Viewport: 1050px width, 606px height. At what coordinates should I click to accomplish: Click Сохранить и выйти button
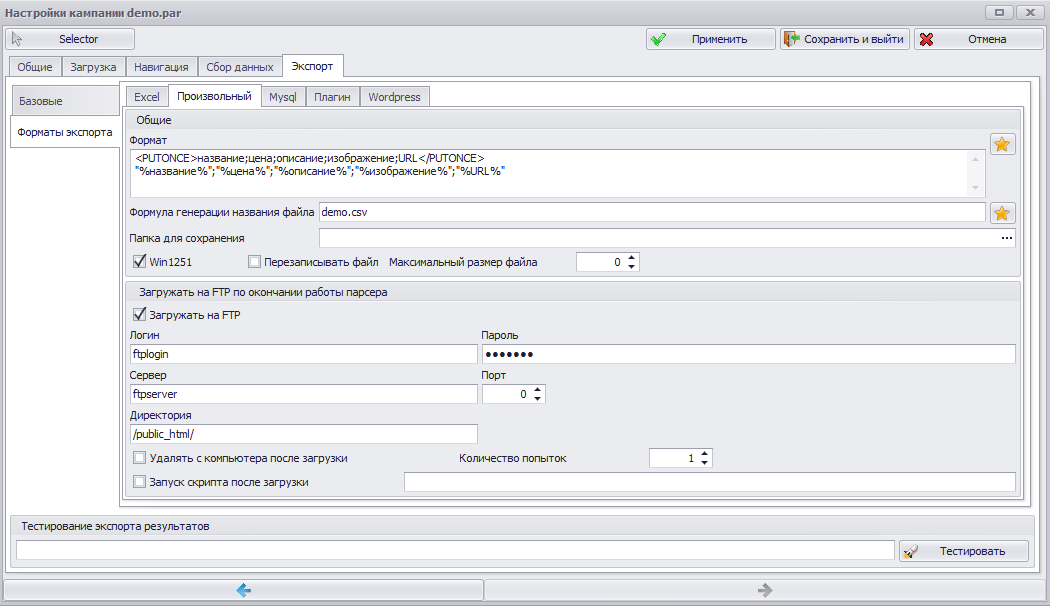point(844,39)
